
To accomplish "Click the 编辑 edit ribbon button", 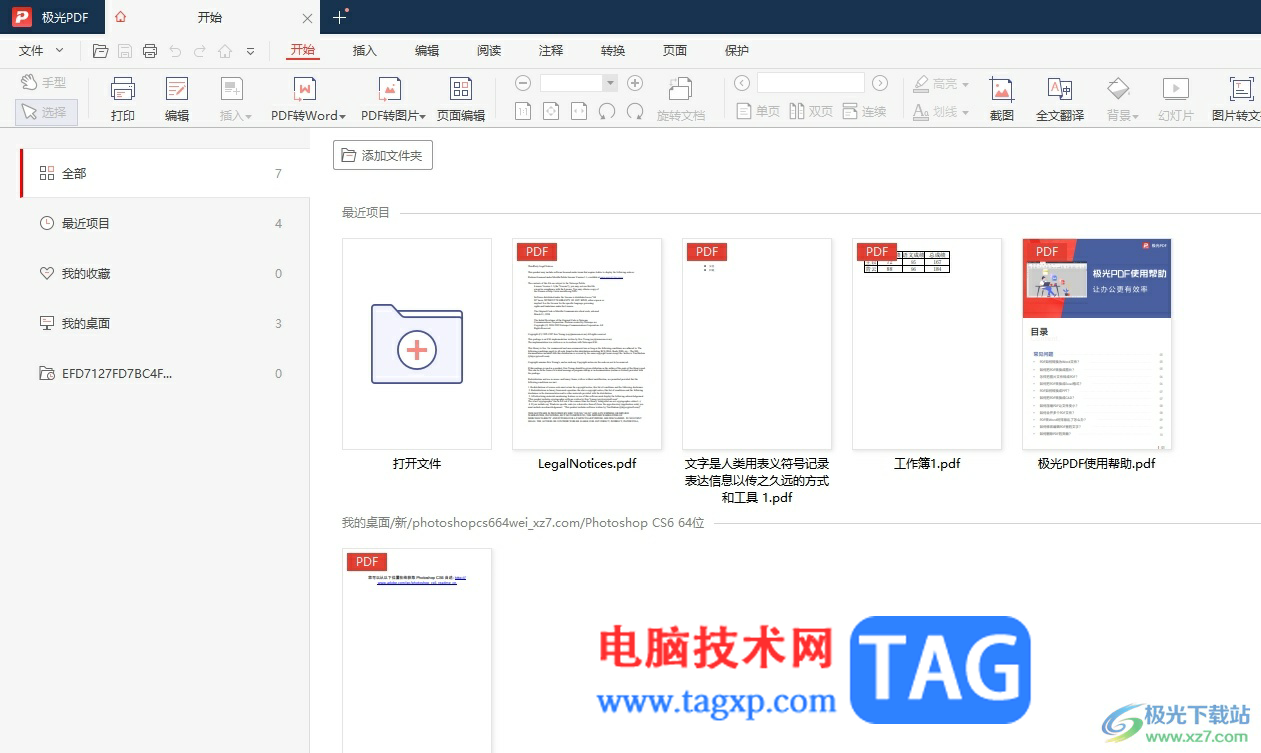I will pyautogui.click(x=177, y=100).
